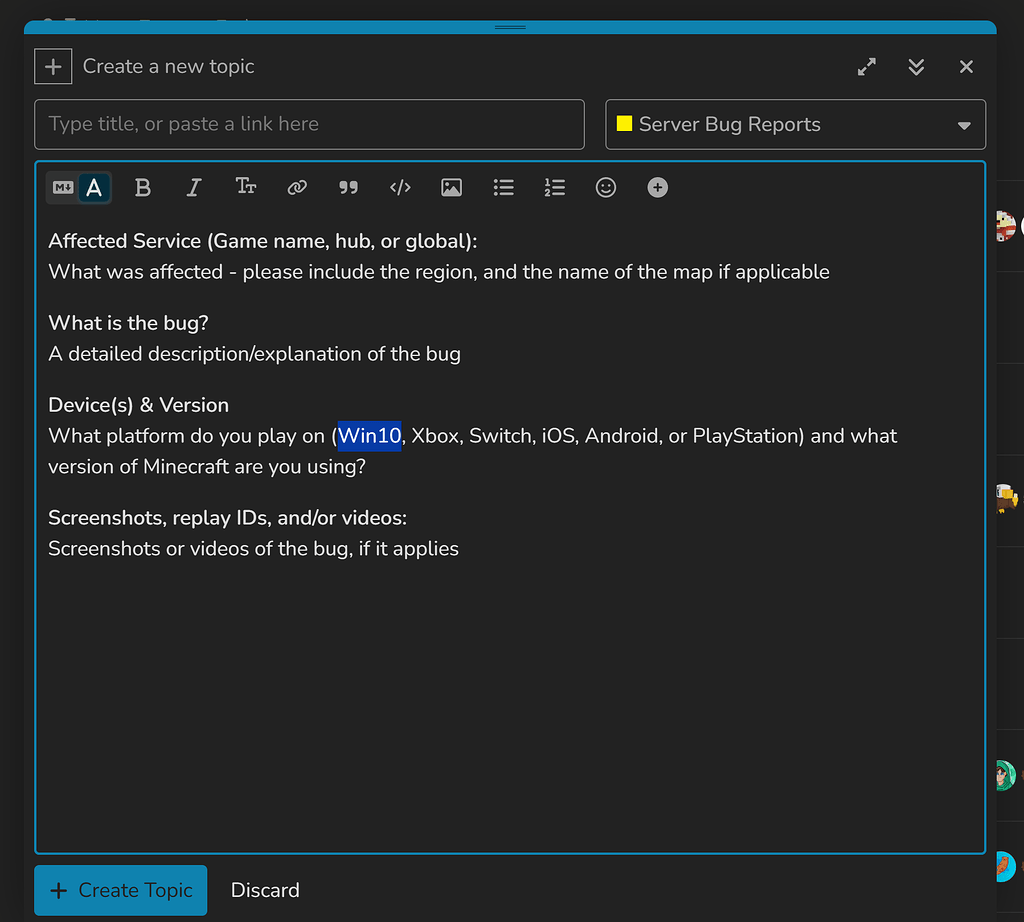Click empty area of the editor body
The height and width of the screenshot is (922, 1024).
[509, 705]
